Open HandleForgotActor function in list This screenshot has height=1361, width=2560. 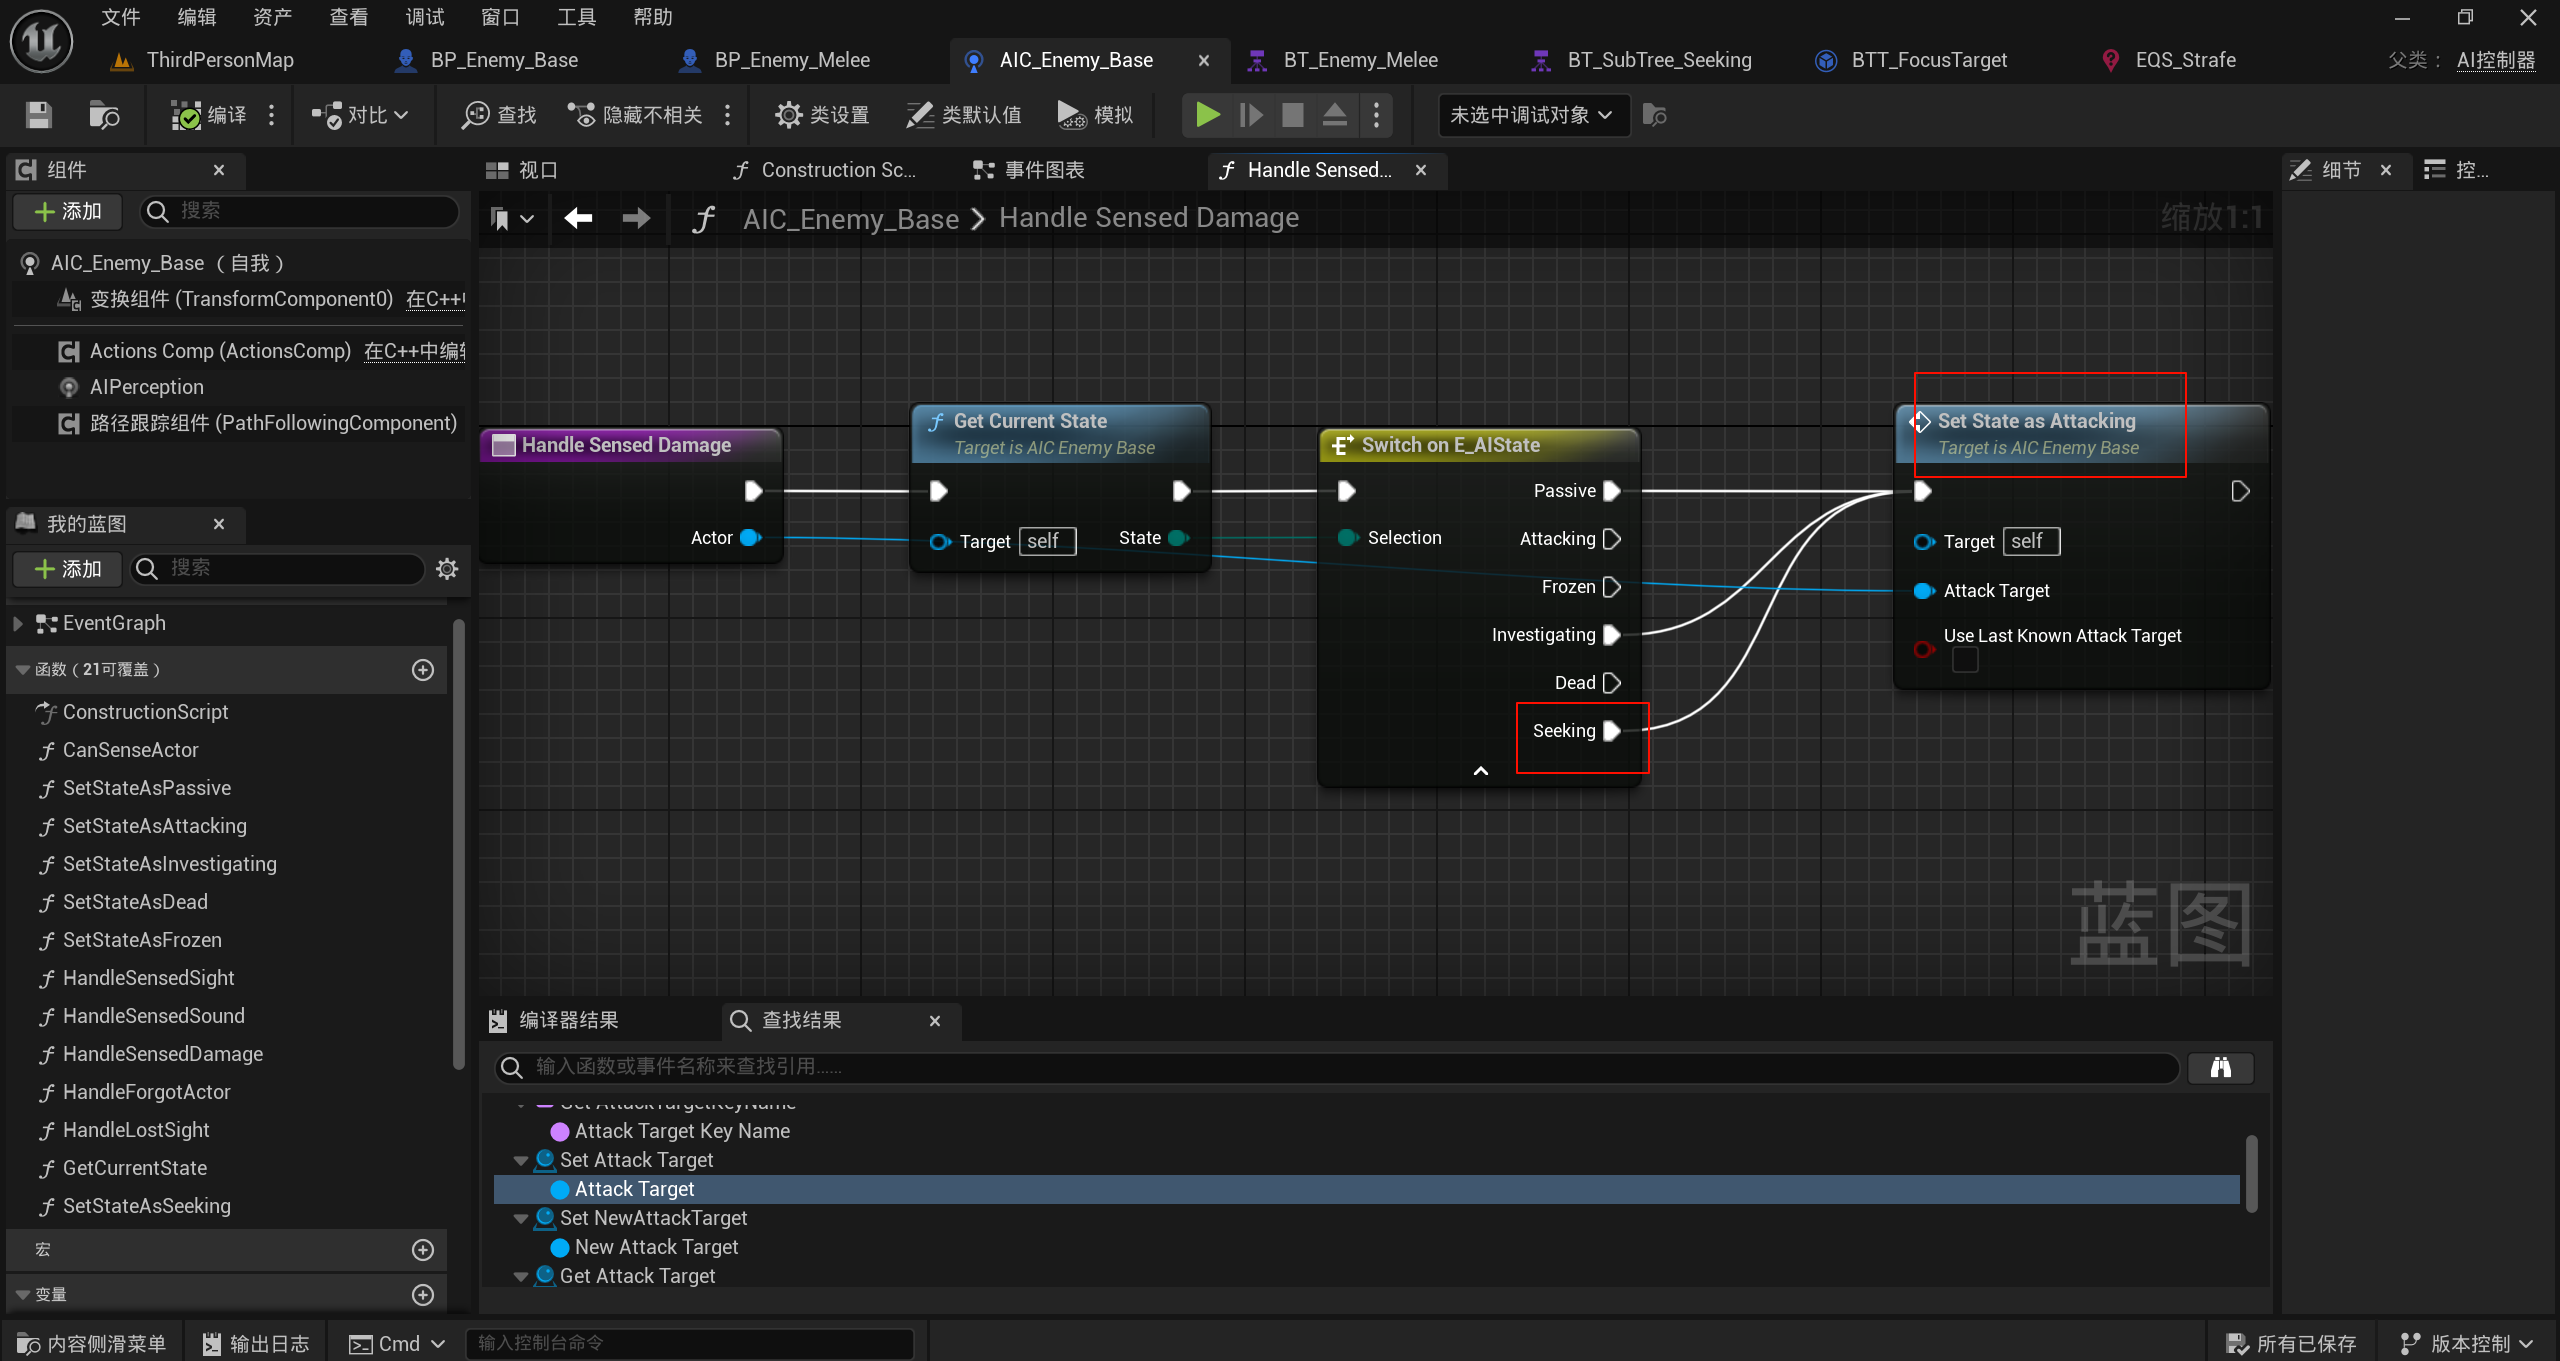(x=146, y=1092)
